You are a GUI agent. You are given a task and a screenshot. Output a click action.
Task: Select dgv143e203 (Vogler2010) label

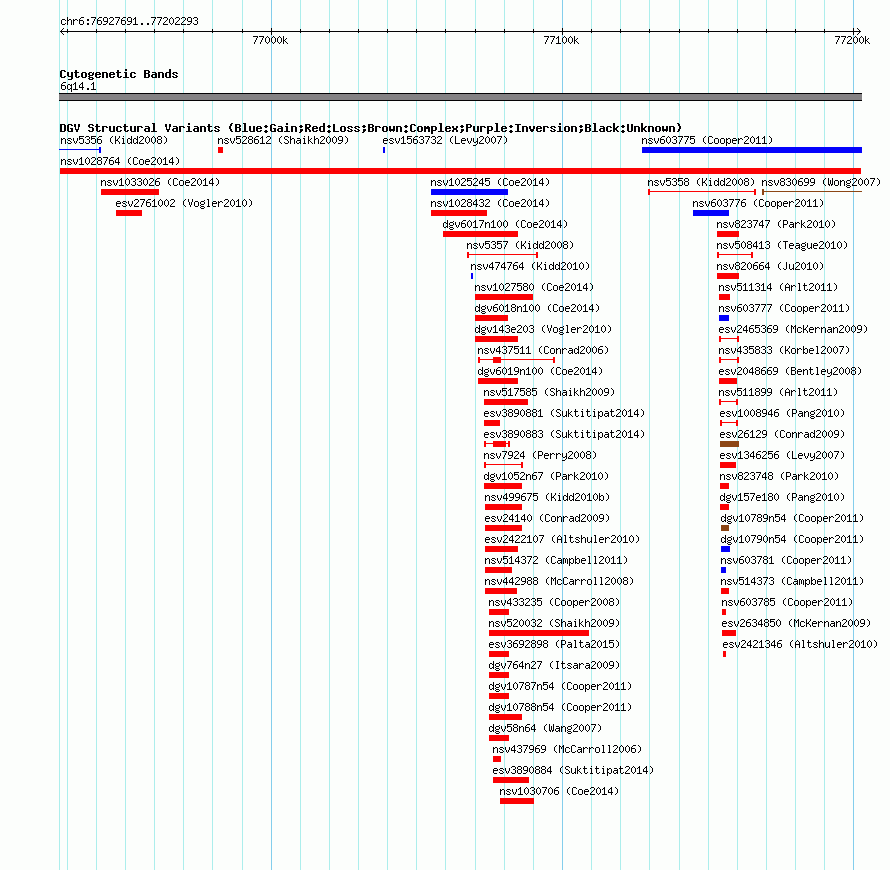543,329
